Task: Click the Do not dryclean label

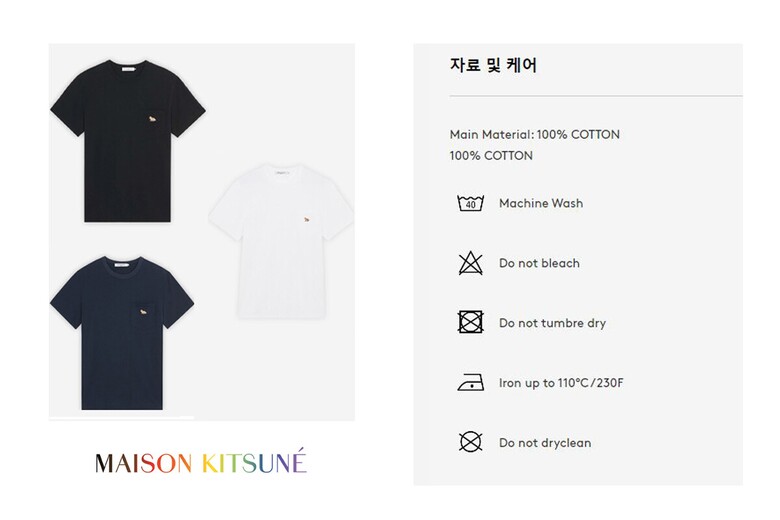Action: click(x=545, y=443)
